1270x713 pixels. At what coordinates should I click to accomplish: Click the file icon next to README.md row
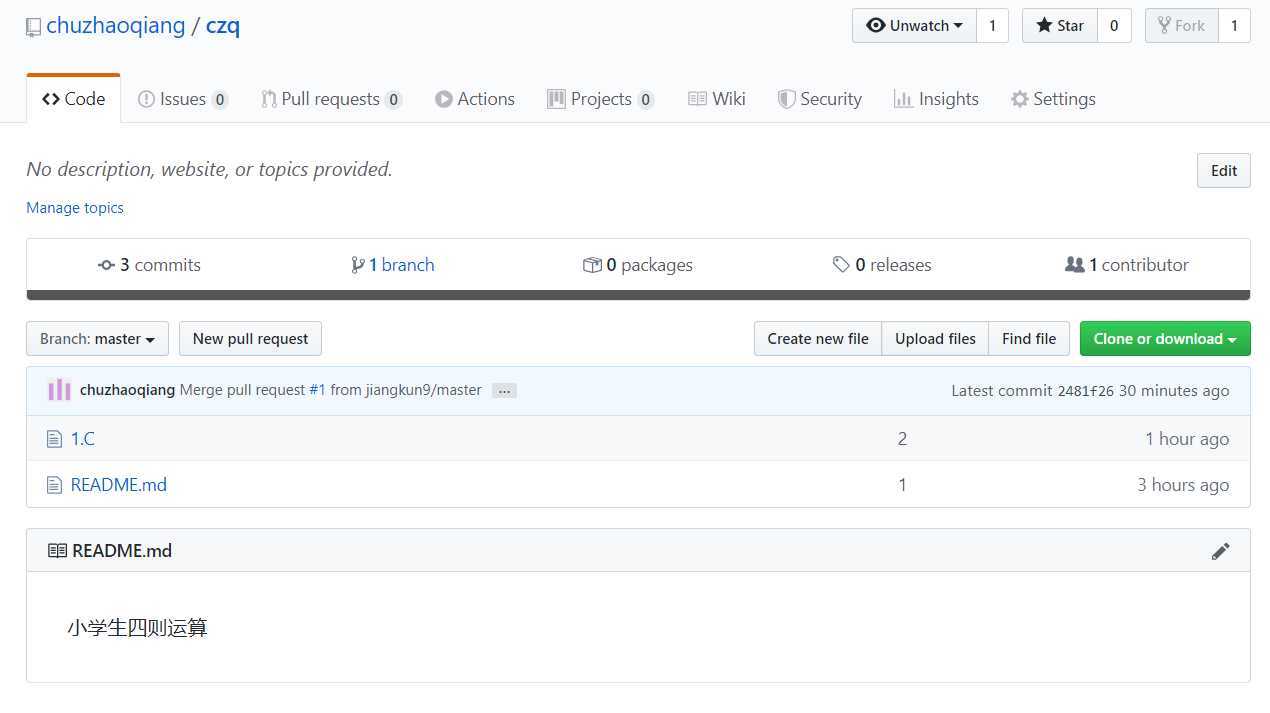click(x=54, y=485)
